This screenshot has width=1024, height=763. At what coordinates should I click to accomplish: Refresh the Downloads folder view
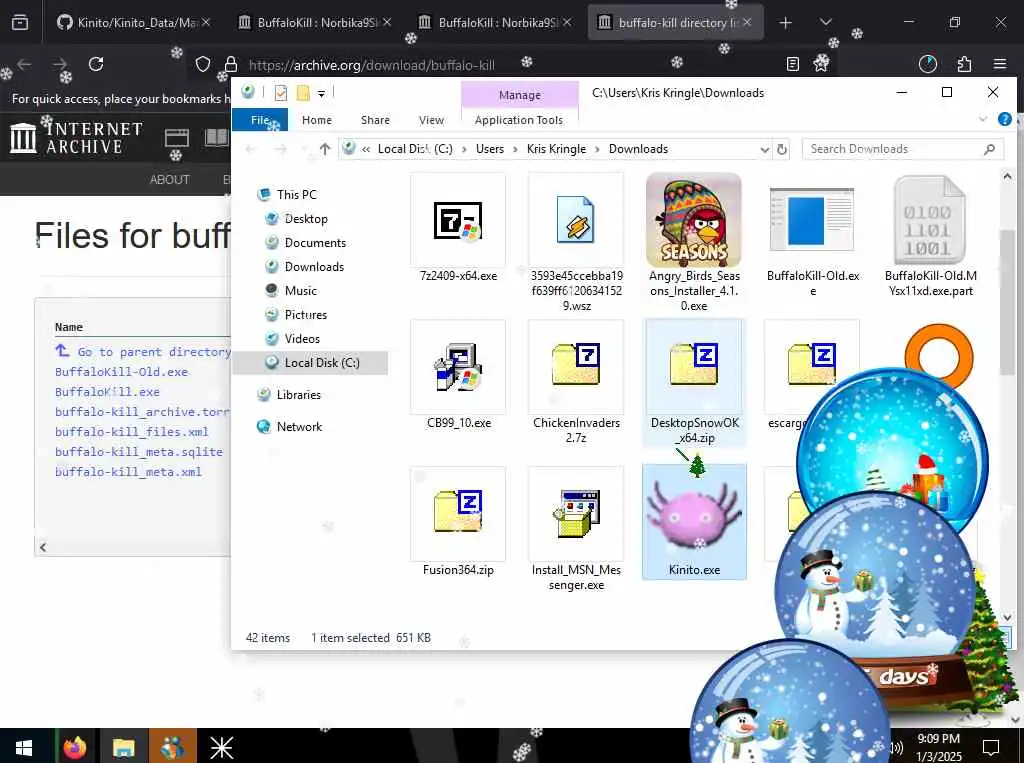[782, 150]
